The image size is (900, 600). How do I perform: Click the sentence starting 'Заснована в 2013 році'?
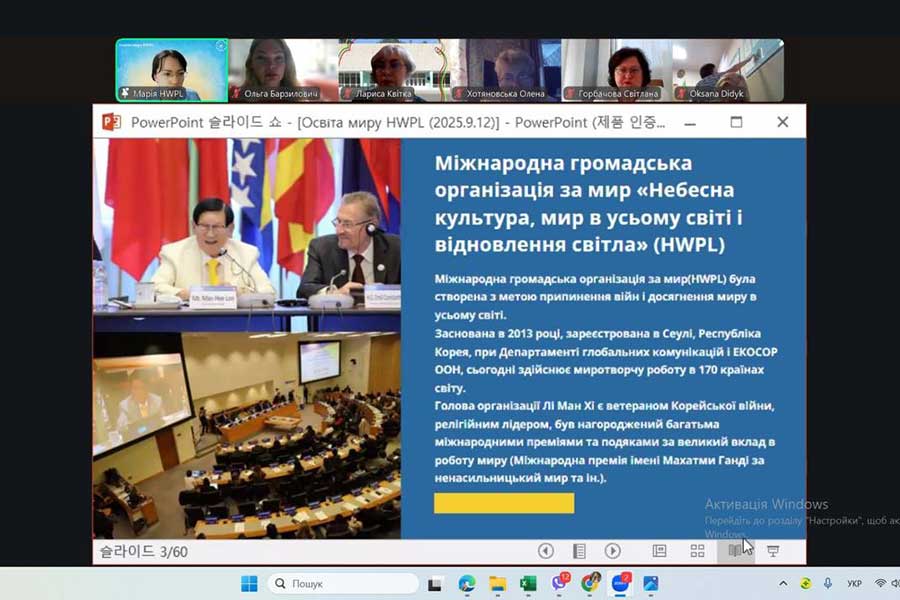606,361
